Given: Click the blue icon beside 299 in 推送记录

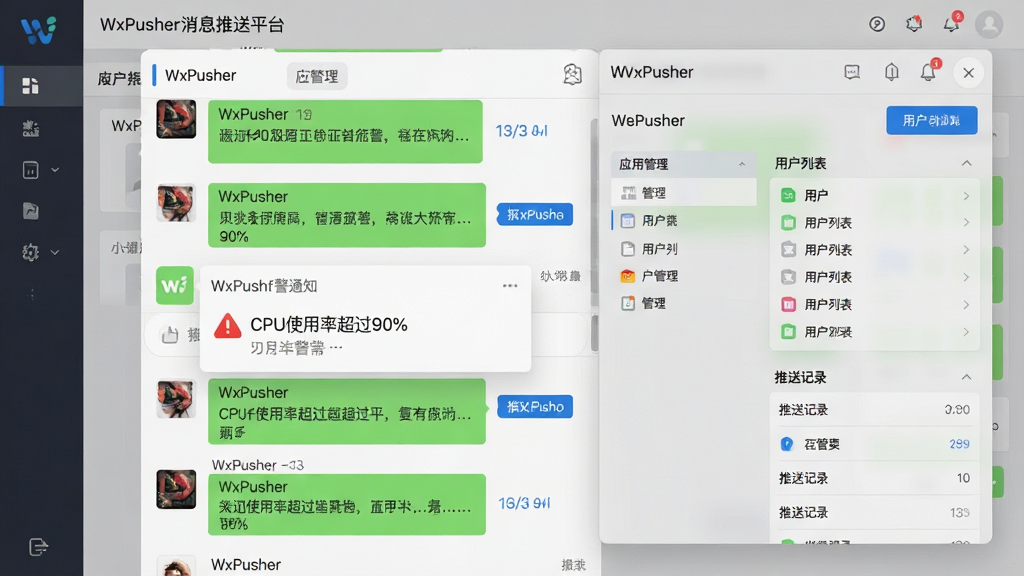Looking at the screenshot, I should click(787, 444).
